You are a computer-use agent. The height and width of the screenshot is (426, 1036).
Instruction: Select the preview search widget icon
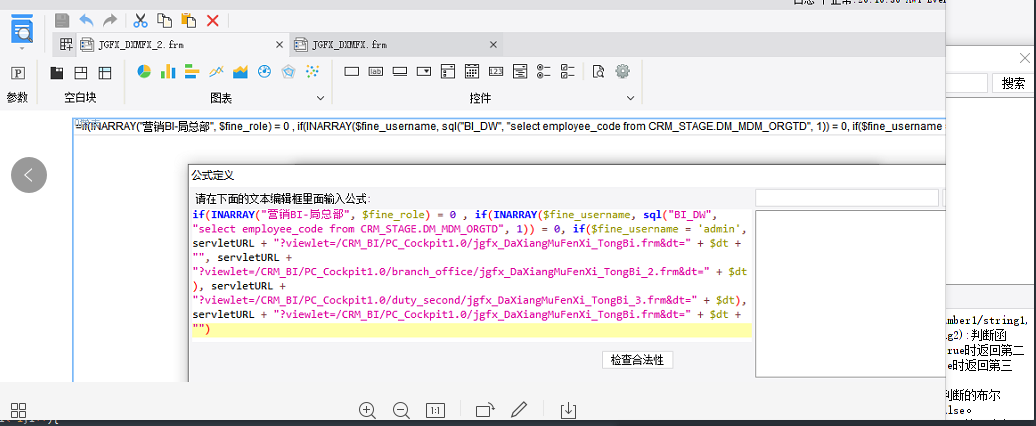599,71
